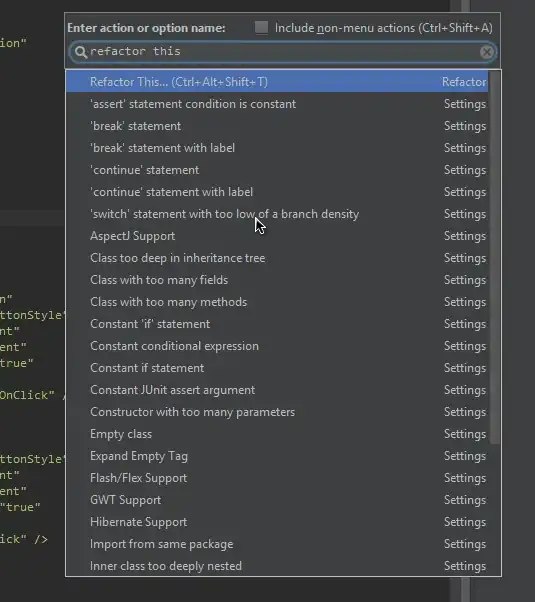Click the search magnifier icon
This screenshot has width=535, height=602.
point(81,51)
